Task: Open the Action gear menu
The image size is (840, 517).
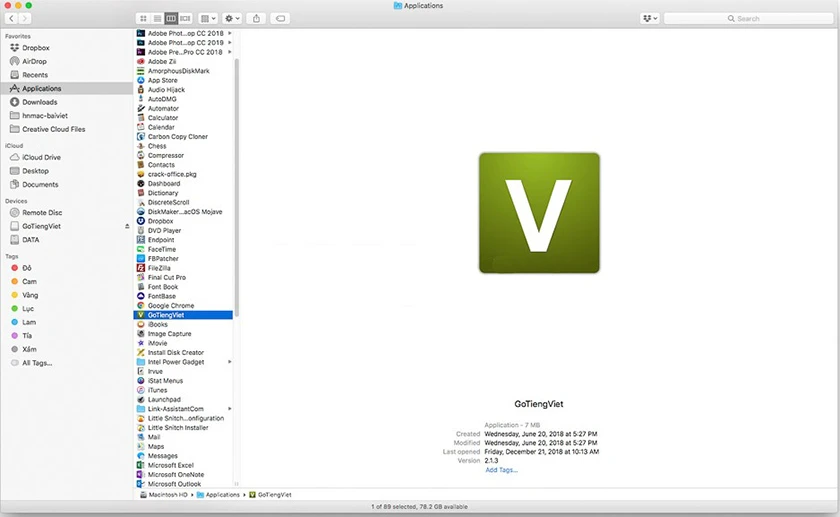Action: point(232,18)
